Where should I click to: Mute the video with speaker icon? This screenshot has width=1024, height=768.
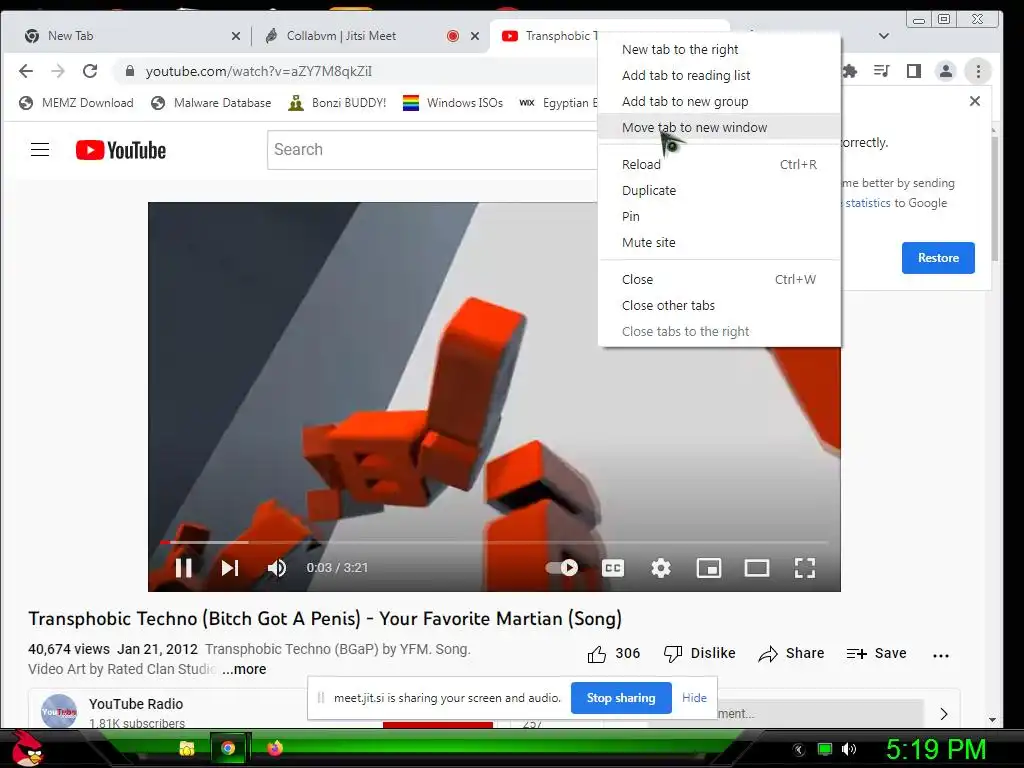click(277, 568)
